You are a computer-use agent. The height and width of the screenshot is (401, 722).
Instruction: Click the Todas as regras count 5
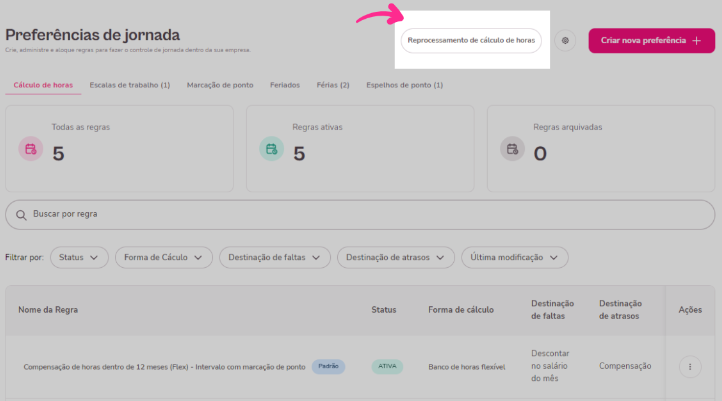point(58,154)
